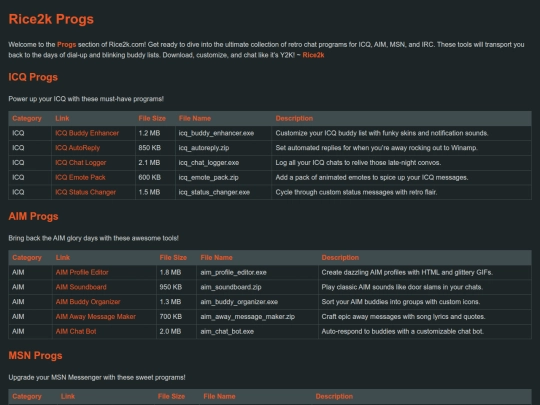Open the AIM Profile Editor link

pos(82,272)
